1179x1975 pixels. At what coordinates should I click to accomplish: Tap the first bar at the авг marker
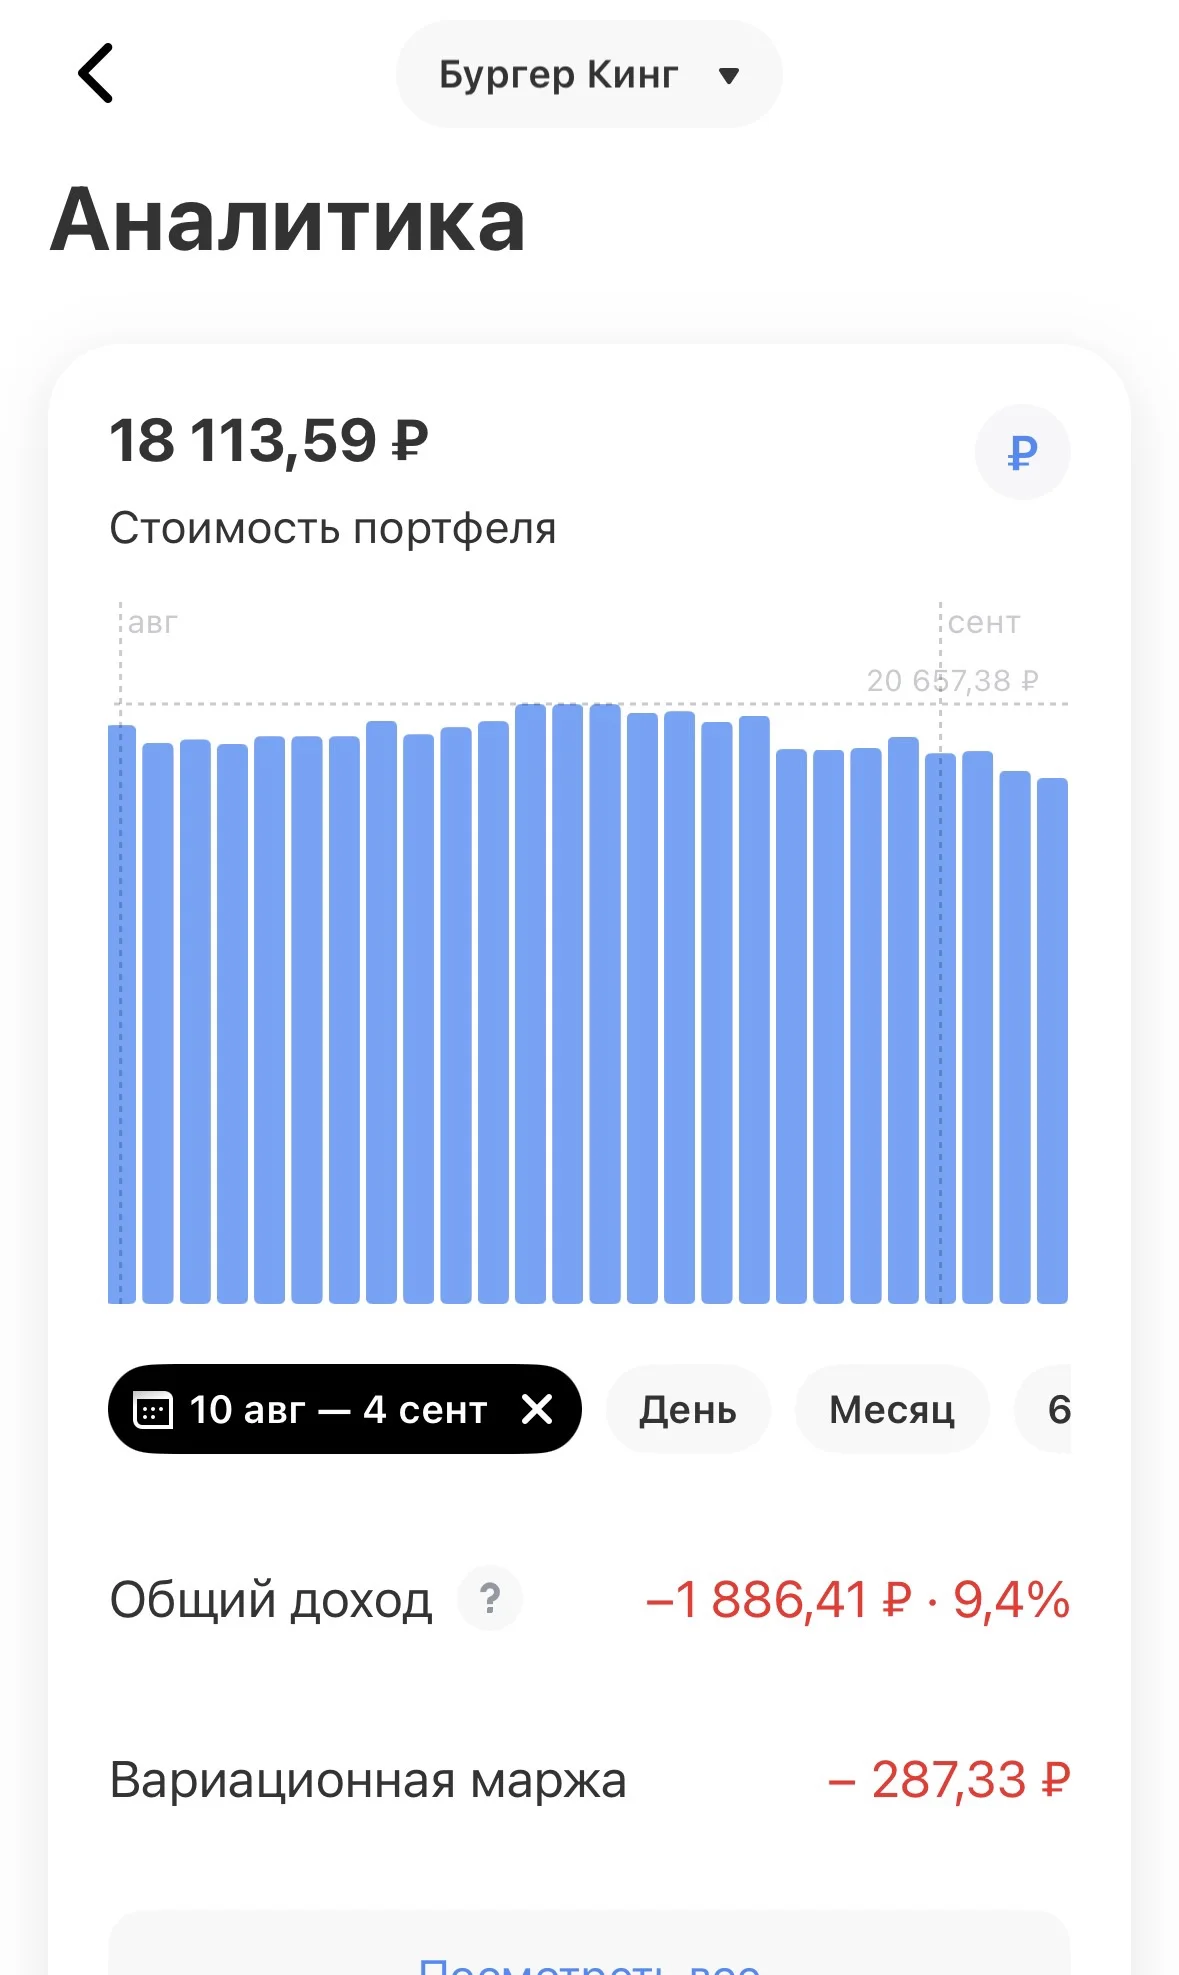click(x=122, y=1014)
